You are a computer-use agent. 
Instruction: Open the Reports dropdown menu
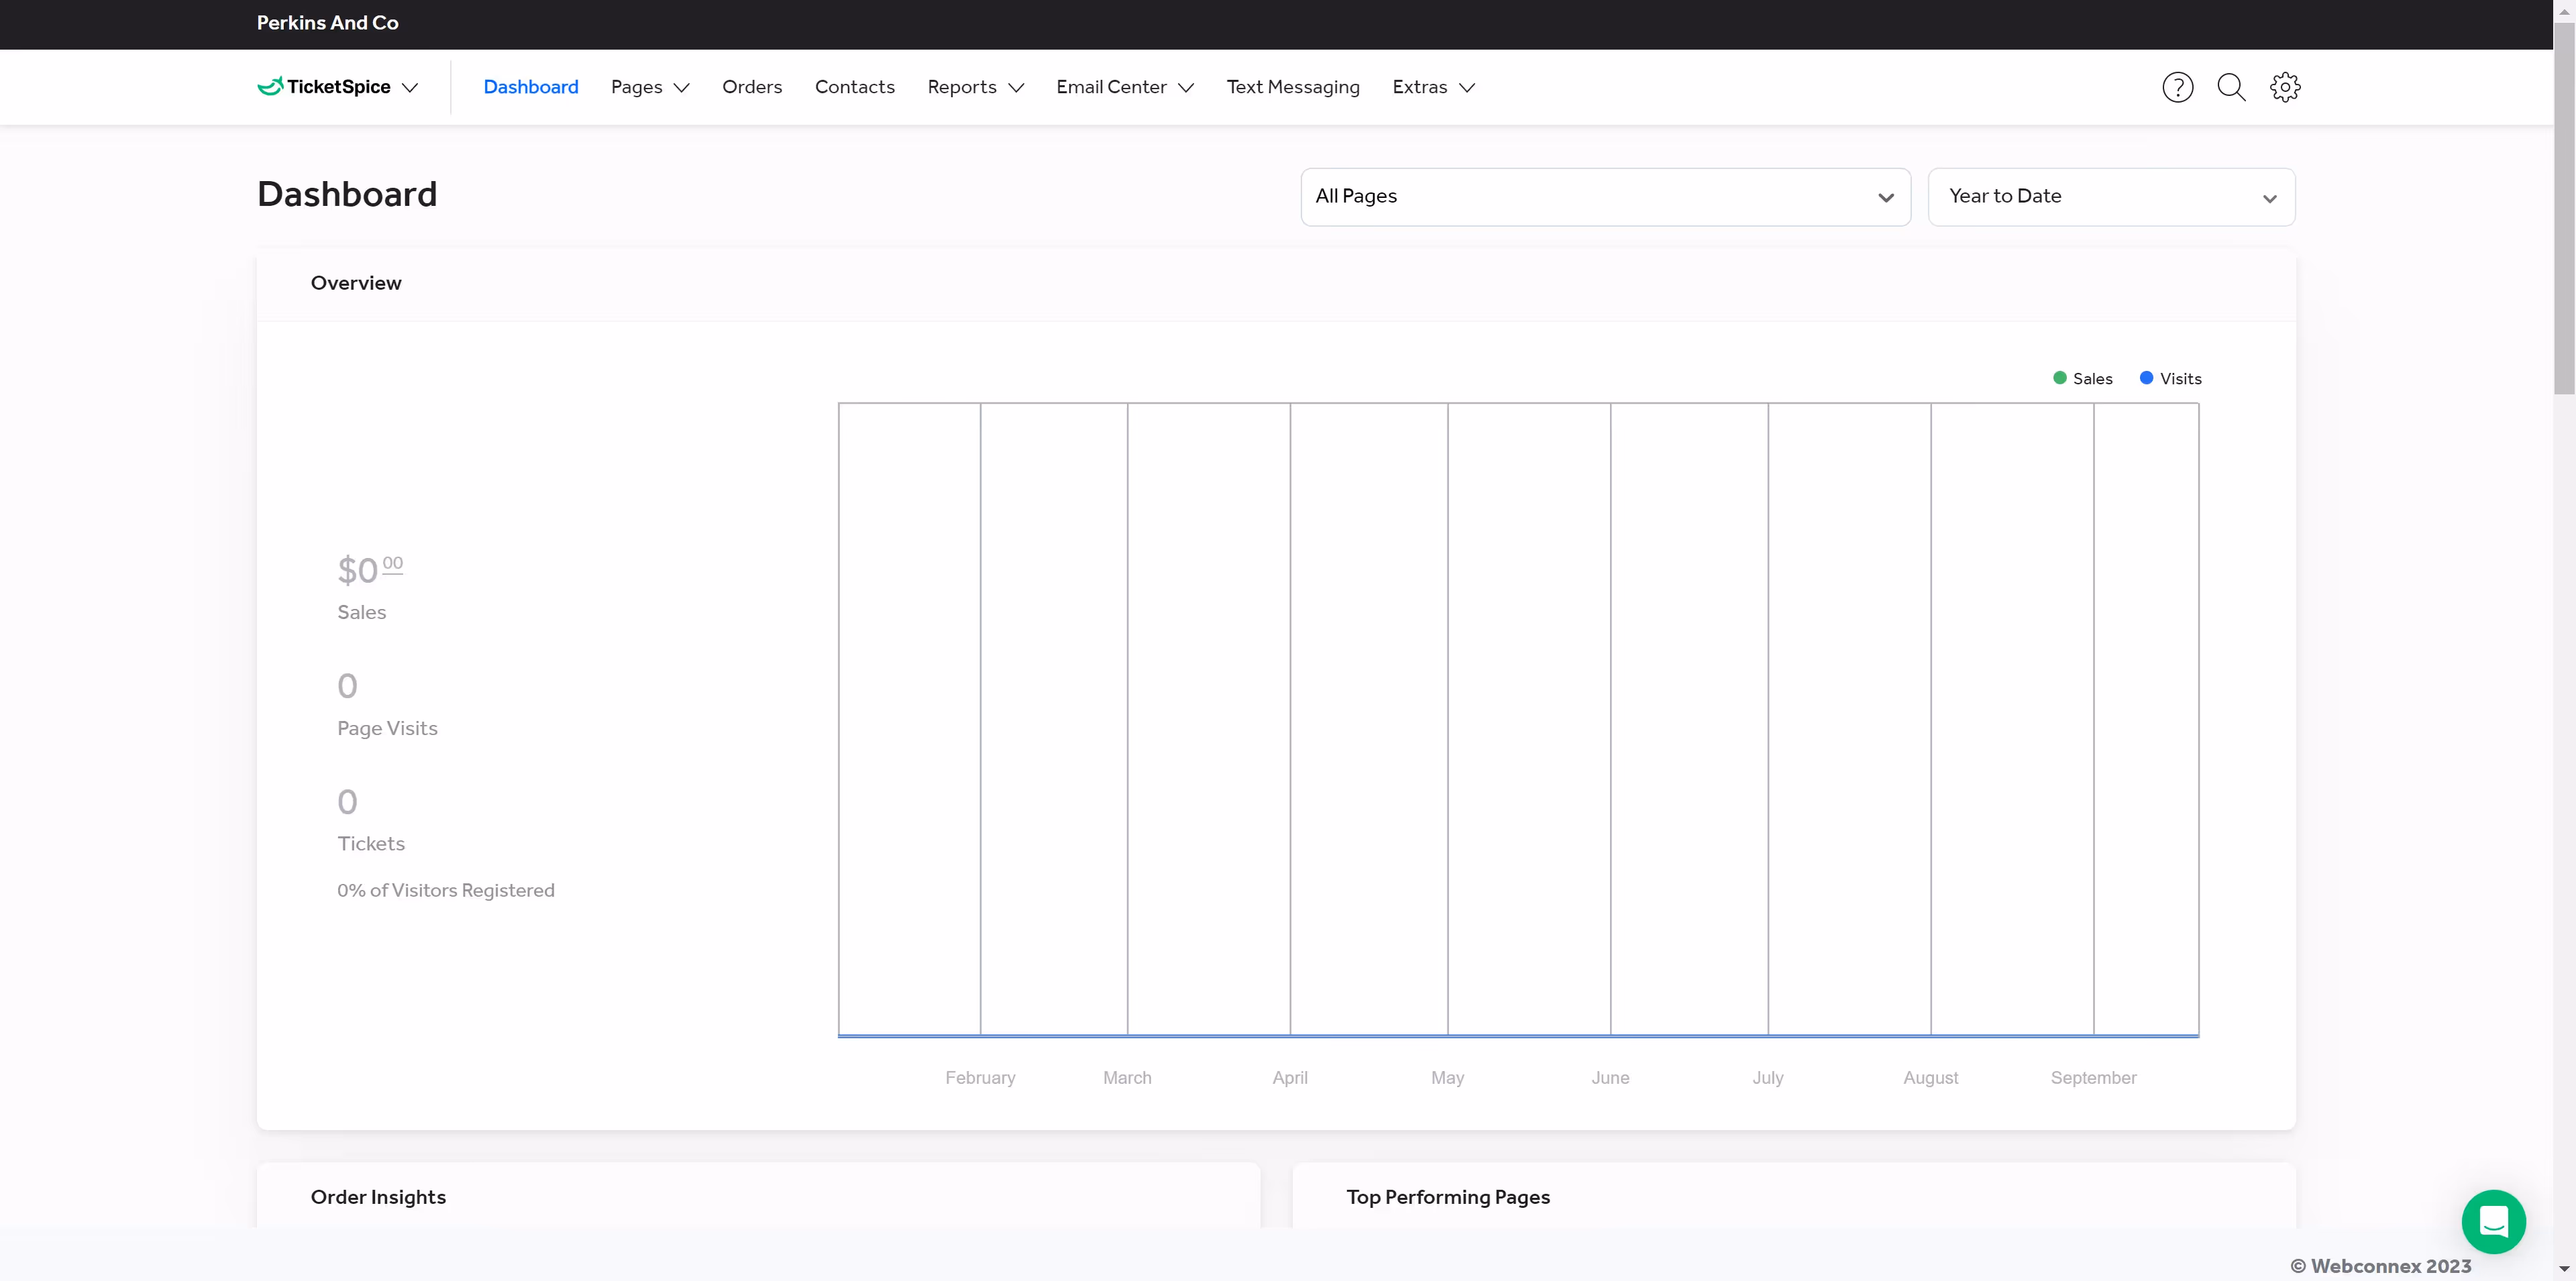pyautogui.click(x=975, y=87)
